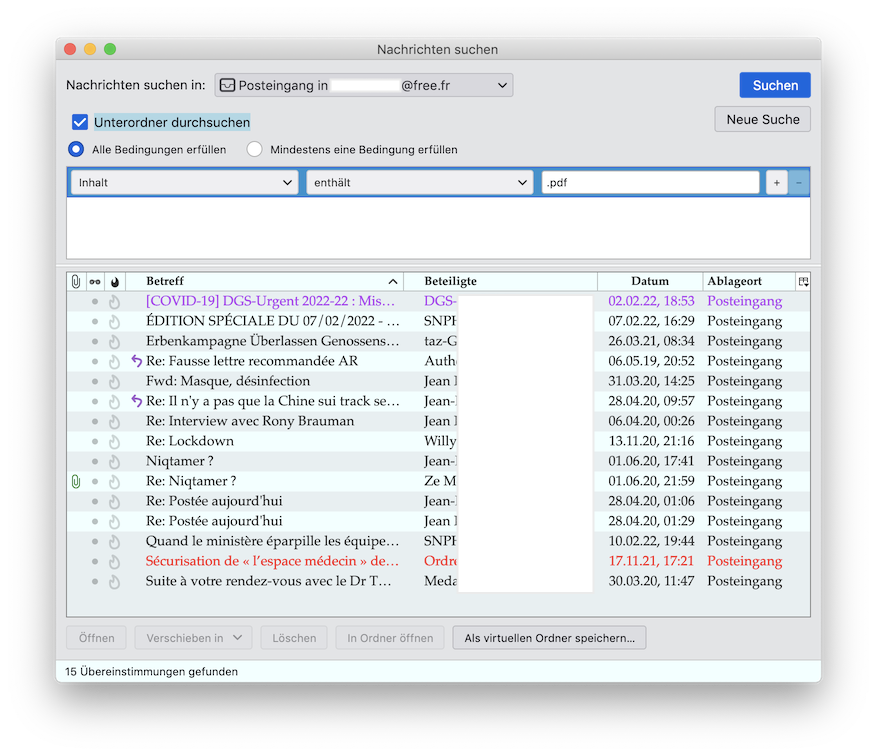Click the window zoom green button
877x756 pixels.
tap(110, 49)
